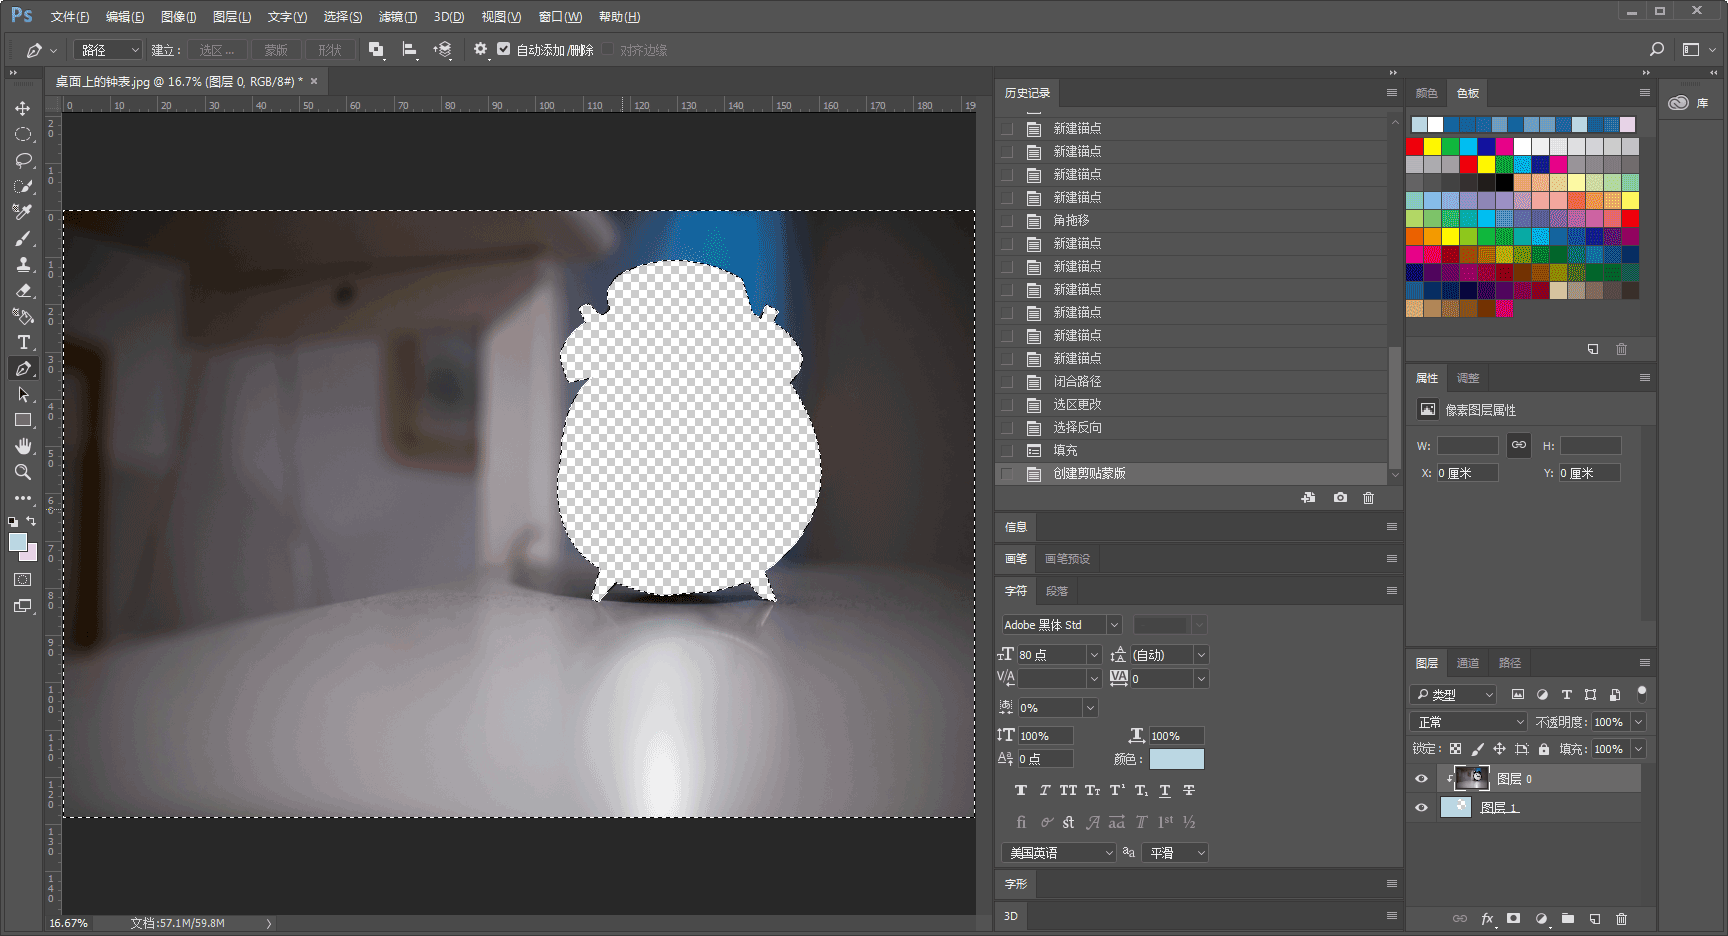This screenshot has height=936, width=1728.
Task: Select the Lasso tool
Action: pos(23,160)
